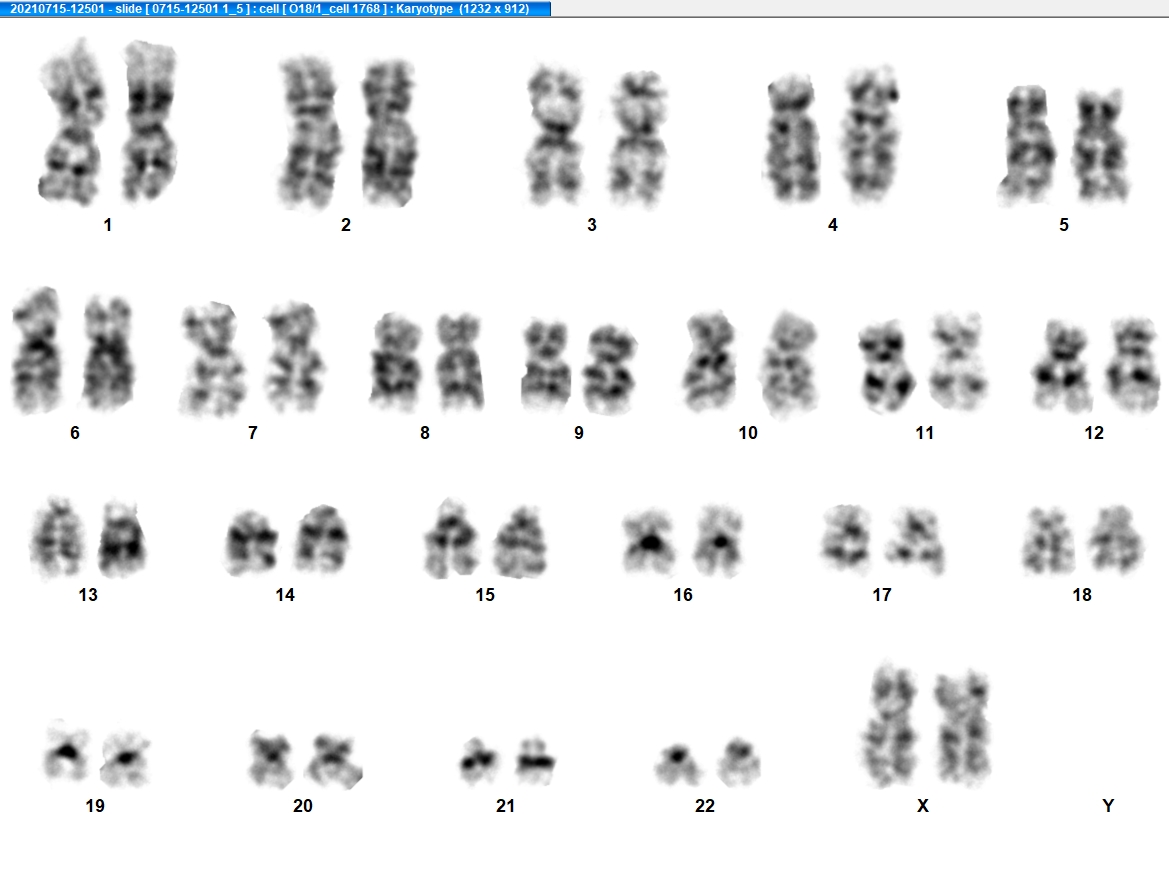Select the chromosome 13 pair image
1169x891 pixels.
pos(88,538)
